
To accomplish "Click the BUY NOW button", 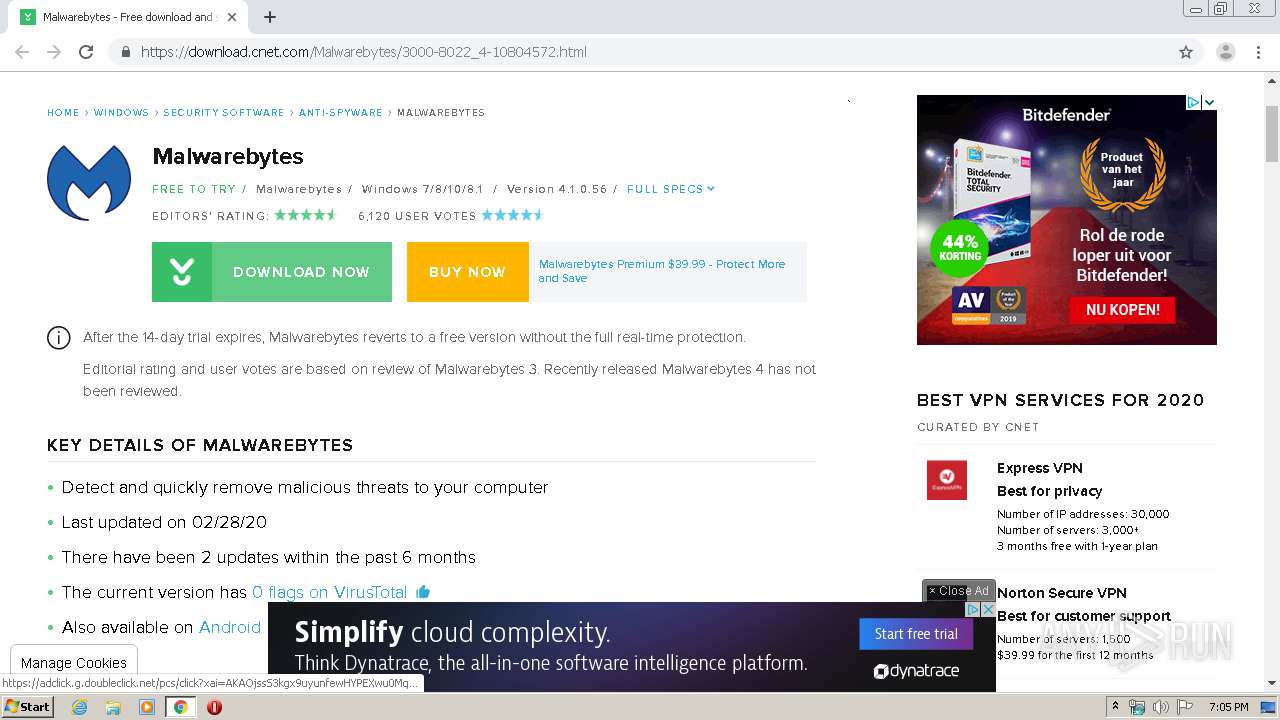I will coord(467,272).
